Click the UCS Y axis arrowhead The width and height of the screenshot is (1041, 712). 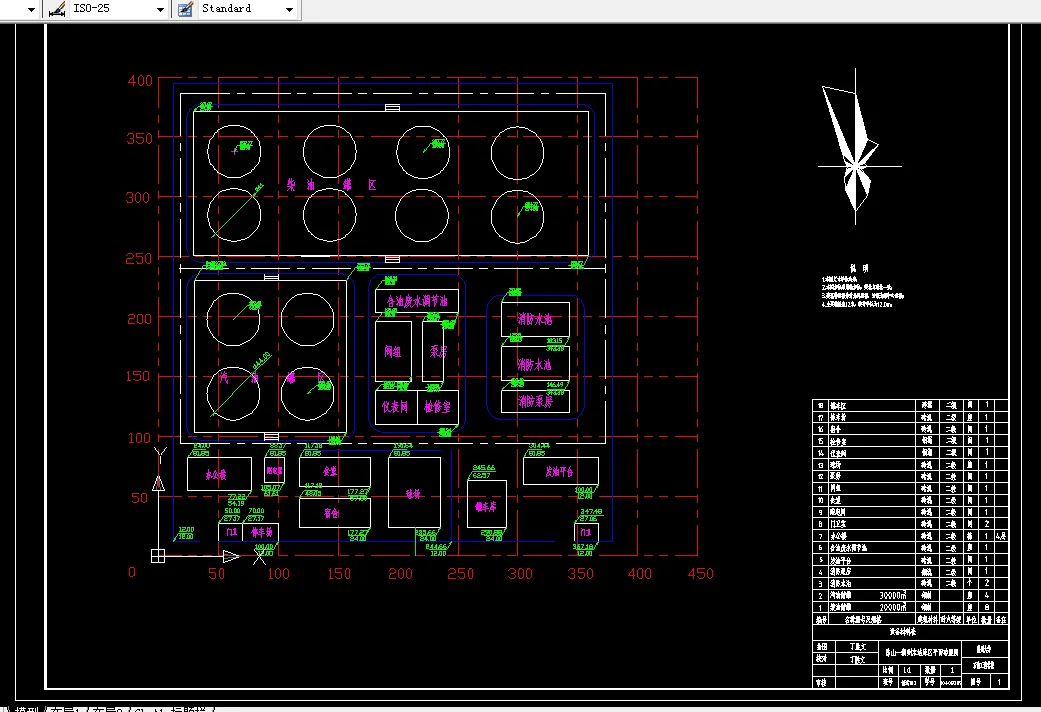click(158, 483)
